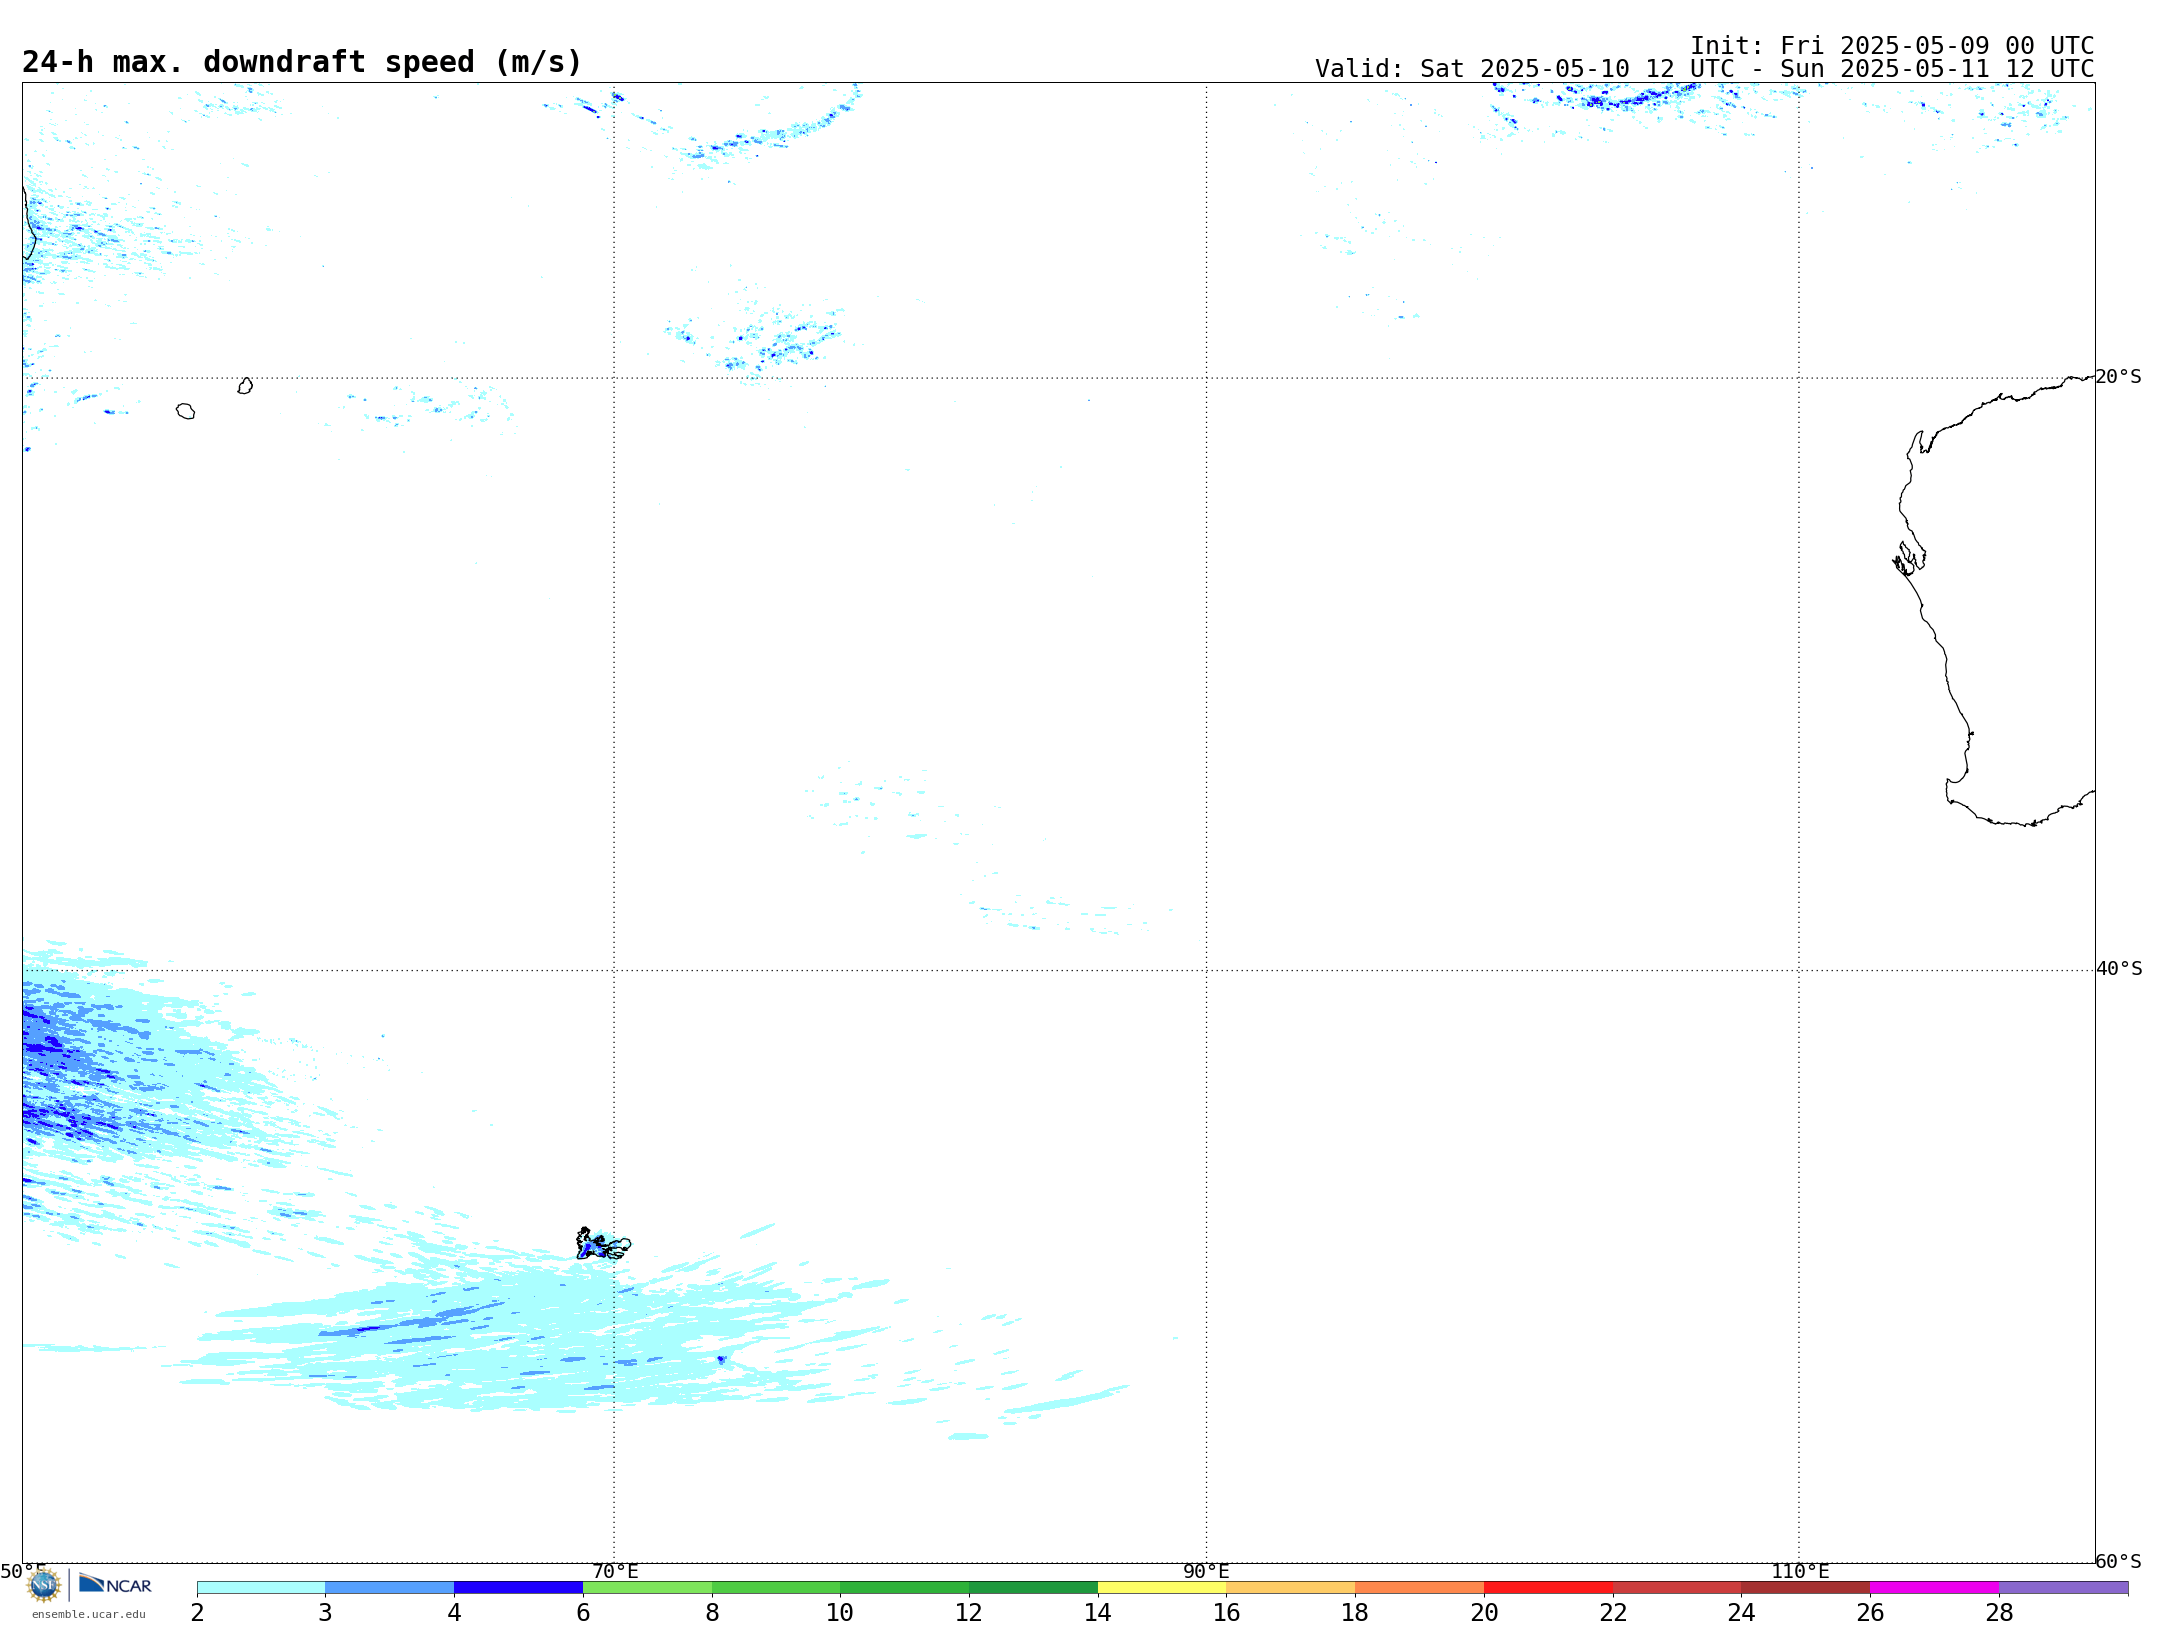
Task: Click the 60°S latitude label
Action: click(x=2118, y=1561)
